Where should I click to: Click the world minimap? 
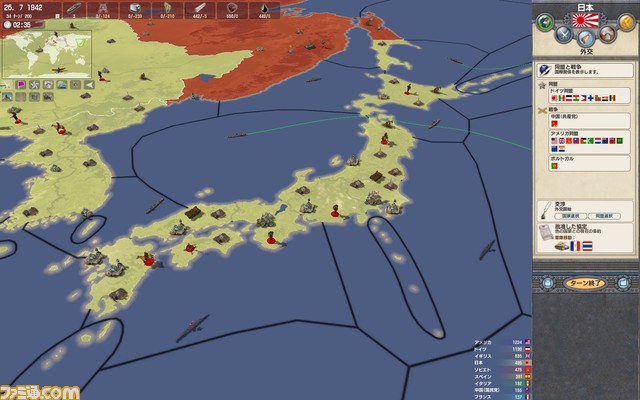(x=47, y=54)
